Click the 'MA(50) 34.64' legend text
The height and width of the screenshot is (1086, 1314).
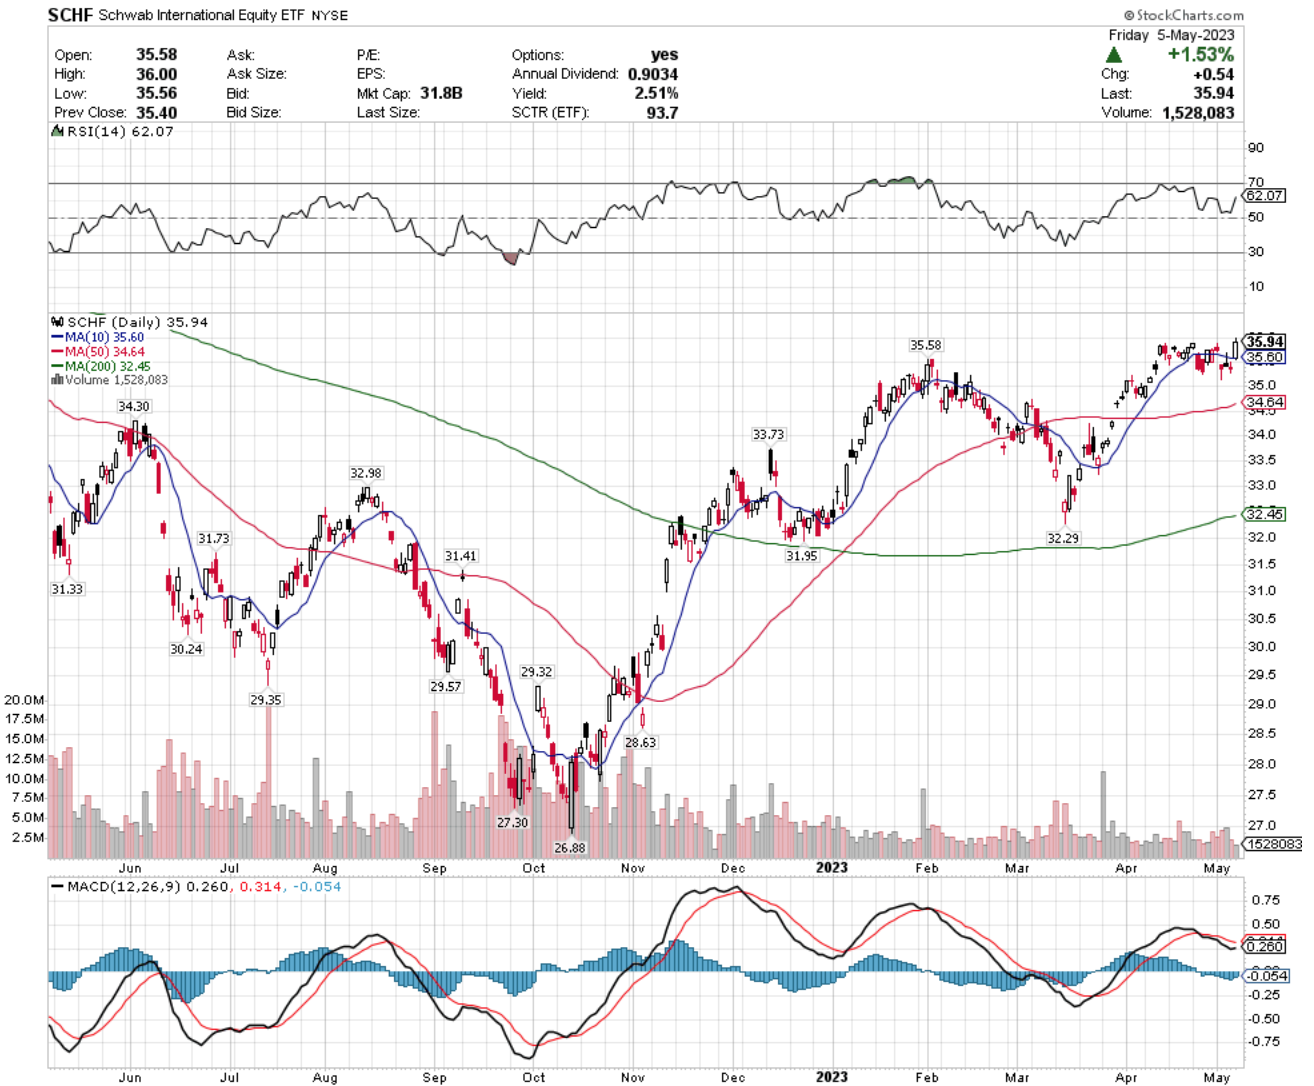tap(104, 352)
